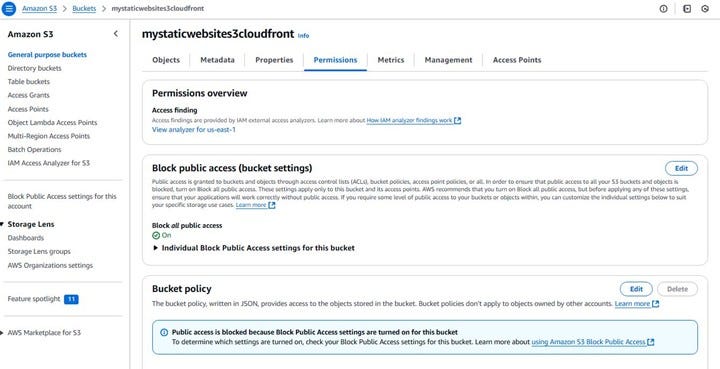Click external link icon after IAM analyzer findings
This screenshot has width=720, height=369.
tap(457, 121)
